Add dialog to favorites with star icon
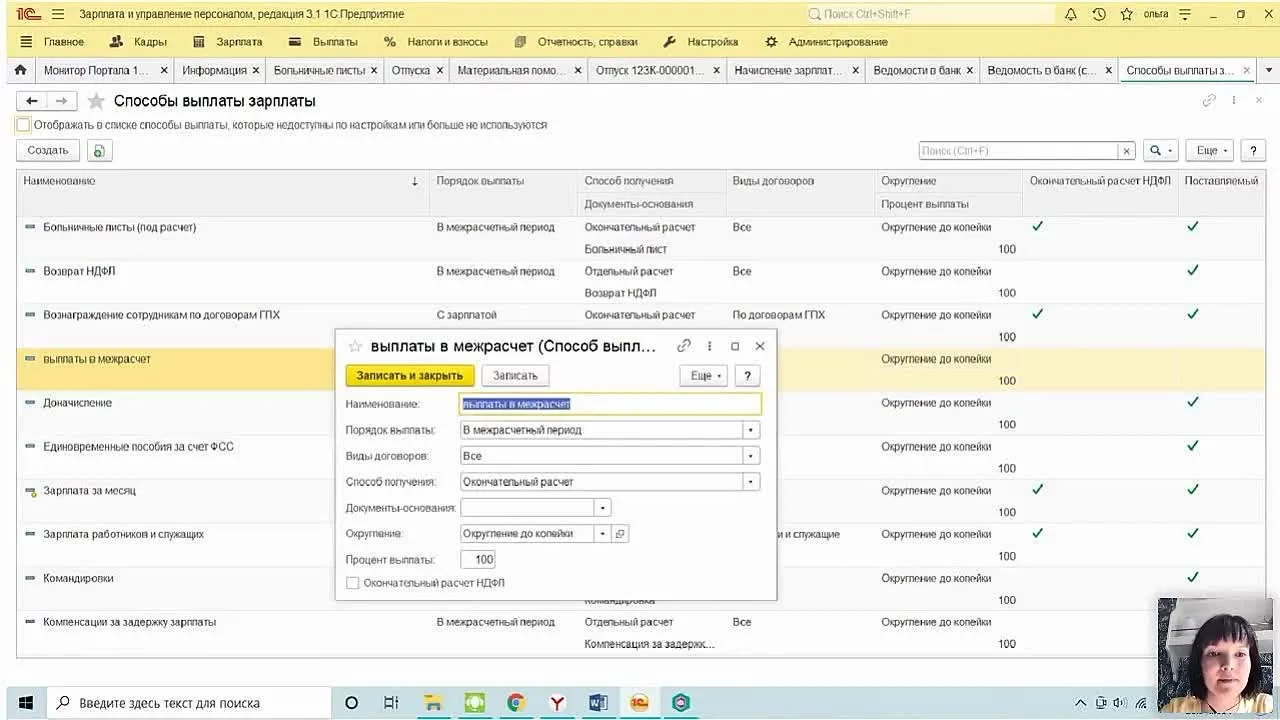The image size is (1280, 720). (x=355, y=346)
